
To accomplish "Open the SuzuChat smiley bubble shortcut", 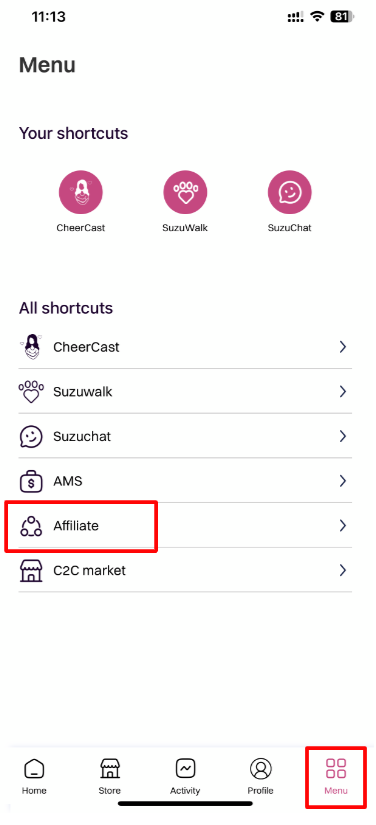I will tap(289, 192).
